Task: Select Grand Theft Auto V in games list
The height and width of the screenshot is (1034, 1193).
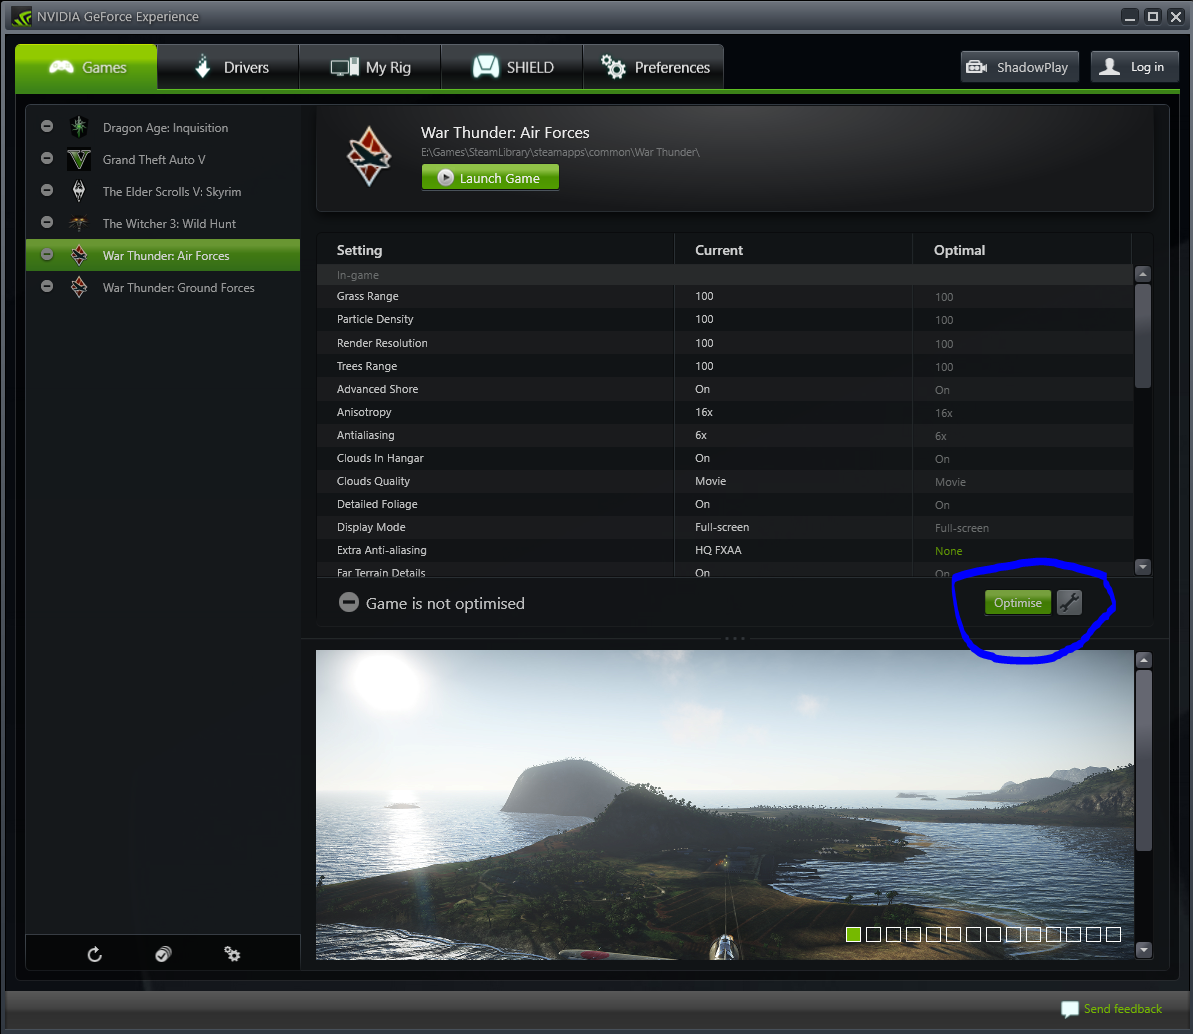Action: tap(163, 159)
